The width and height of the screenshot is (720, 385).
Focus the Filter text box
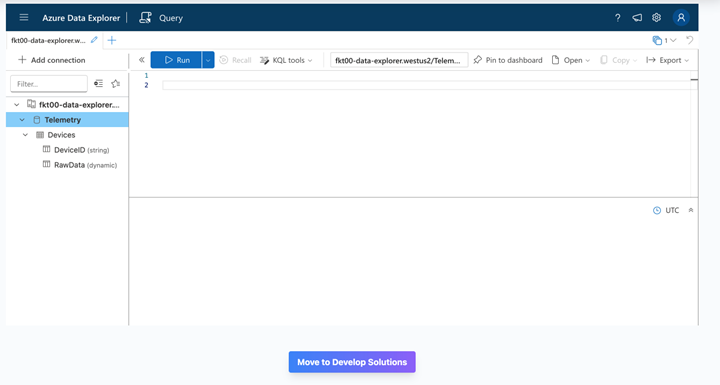click(49, 84)
